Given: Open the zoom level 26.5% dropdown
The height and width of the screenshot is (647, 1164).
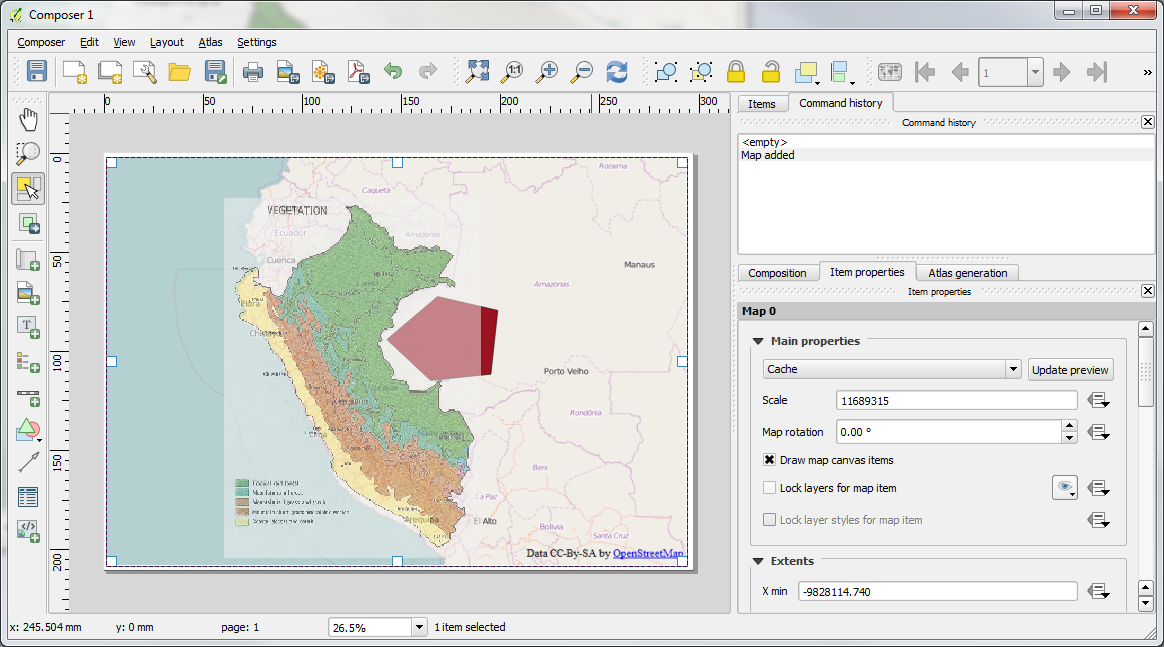Looking at the screenshot, I should (419, 627).
